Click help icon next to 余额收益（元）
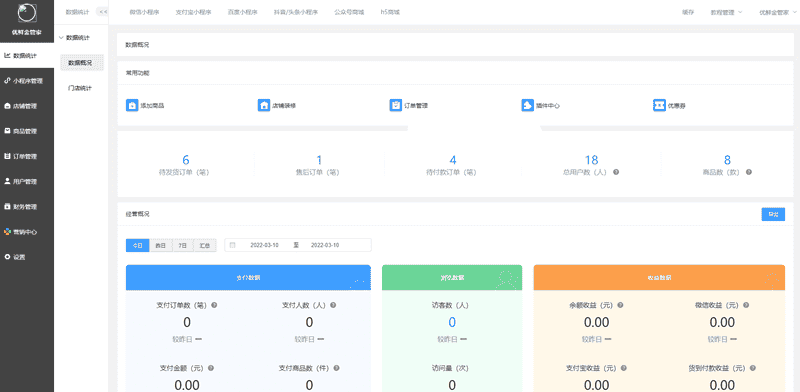The width and height of the screenshot is (800, 392). tap(620, 305)
